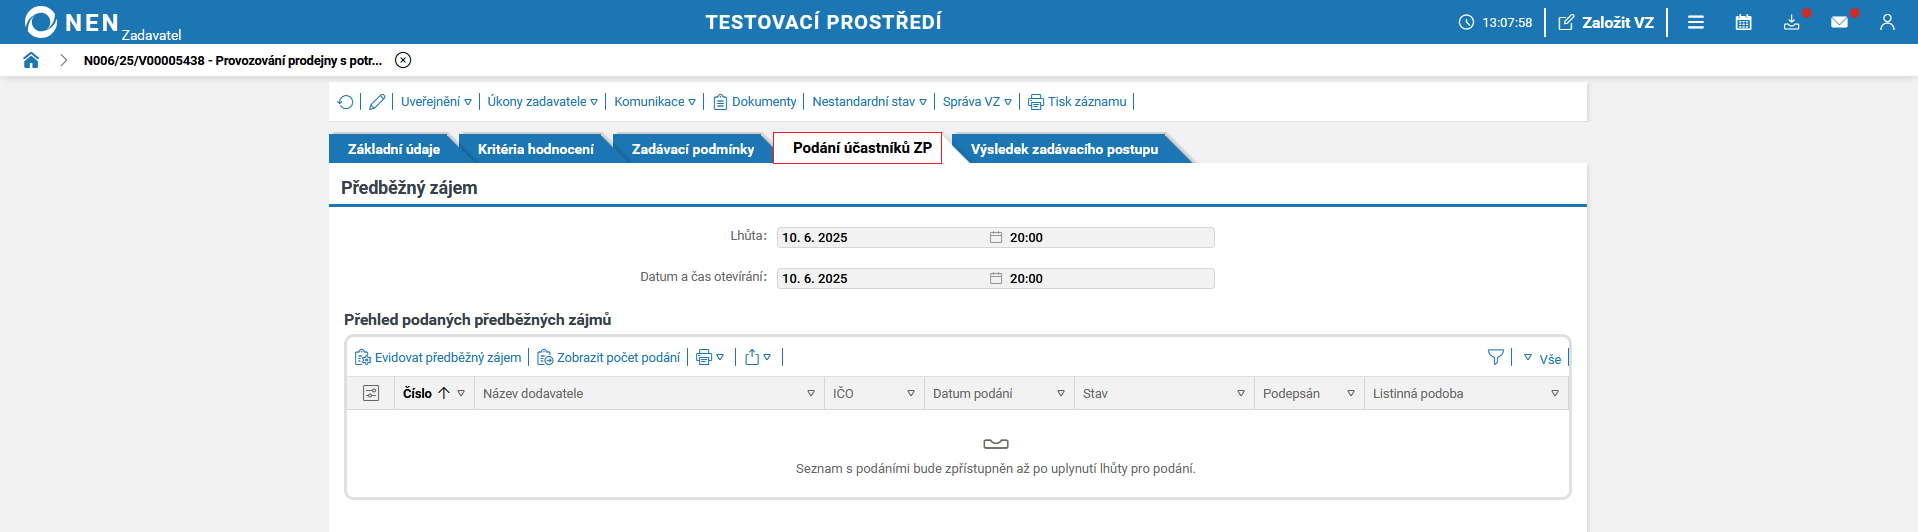Click the clock time 13:07:58
Viewport: 1918px width, 532px height.
1495,22
